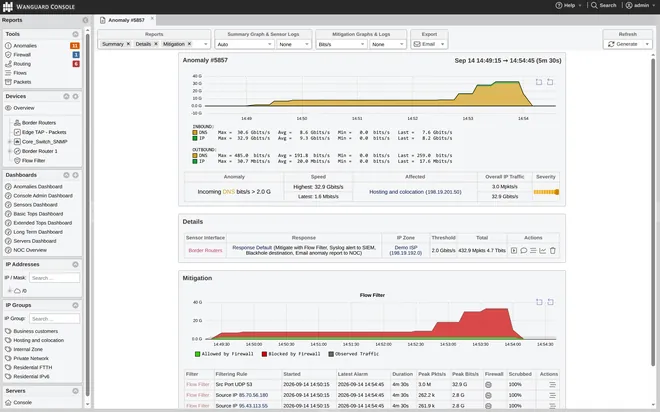Image resolution: width=660 pixels, height=412 pixels.
Task: Open Anomalies in the Tools panel
Action: coord(25,45)
